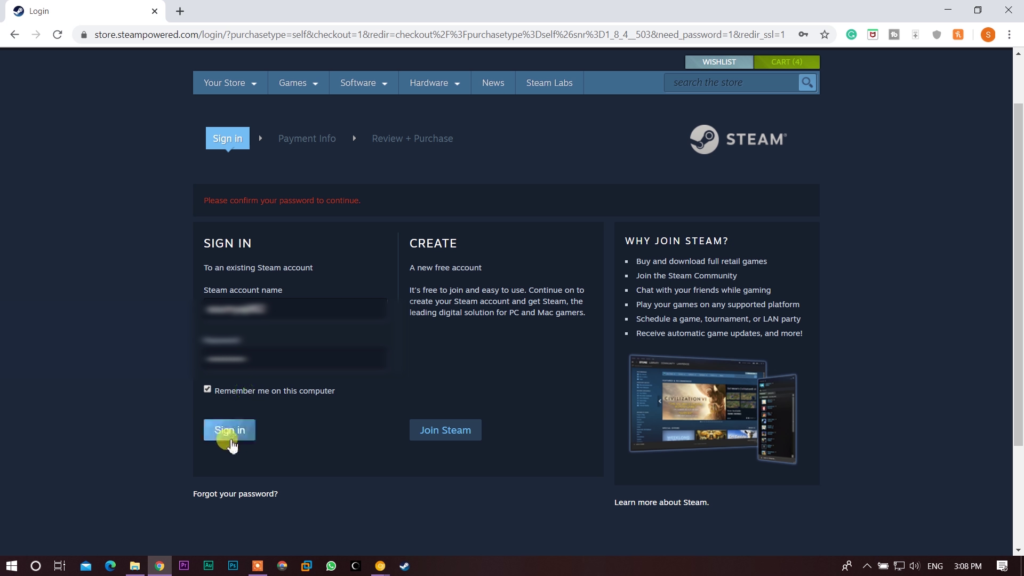The height and width of the screenshot is (576, 1024).
Task: Open the News menu item
Action: [x=493, y=83]
